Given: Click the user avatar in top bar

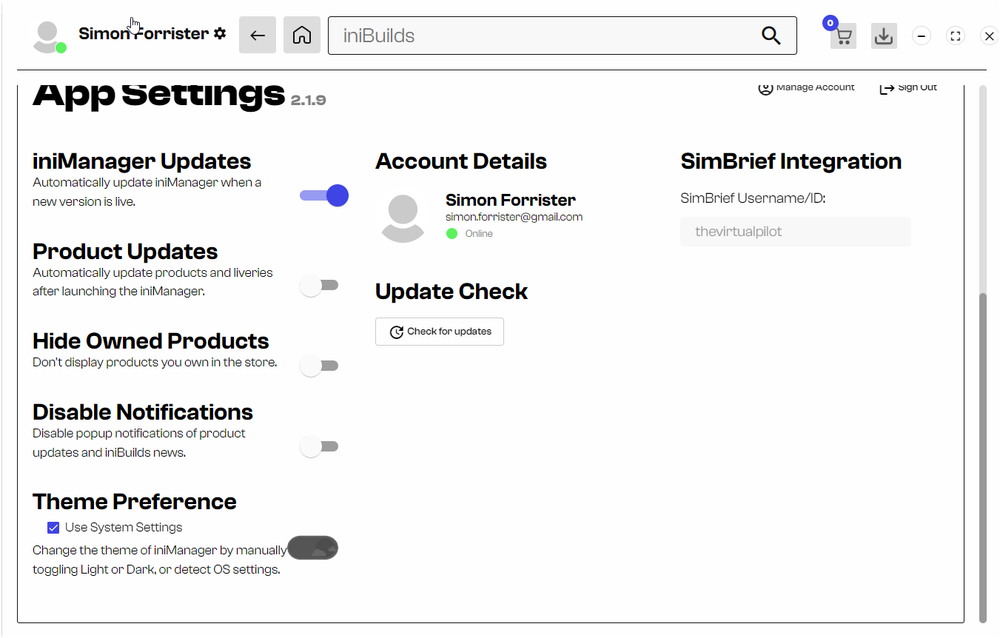Looking at the screenshot, I should 47,36.
